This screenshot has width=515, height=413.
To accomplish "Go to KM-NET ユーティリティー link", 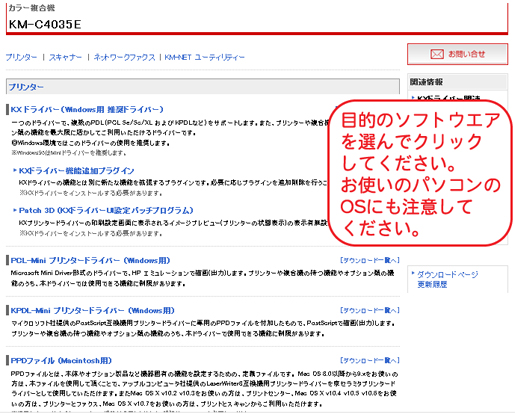I will tap(204, 57).
